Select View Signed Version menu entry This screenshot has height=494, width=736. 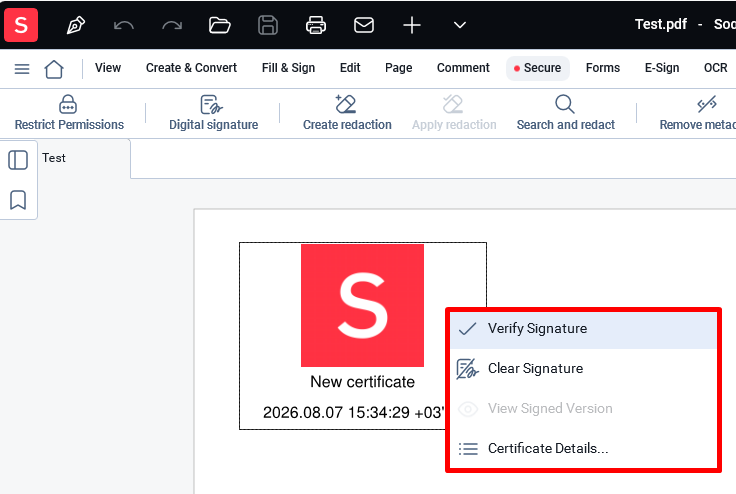point(583,409)
